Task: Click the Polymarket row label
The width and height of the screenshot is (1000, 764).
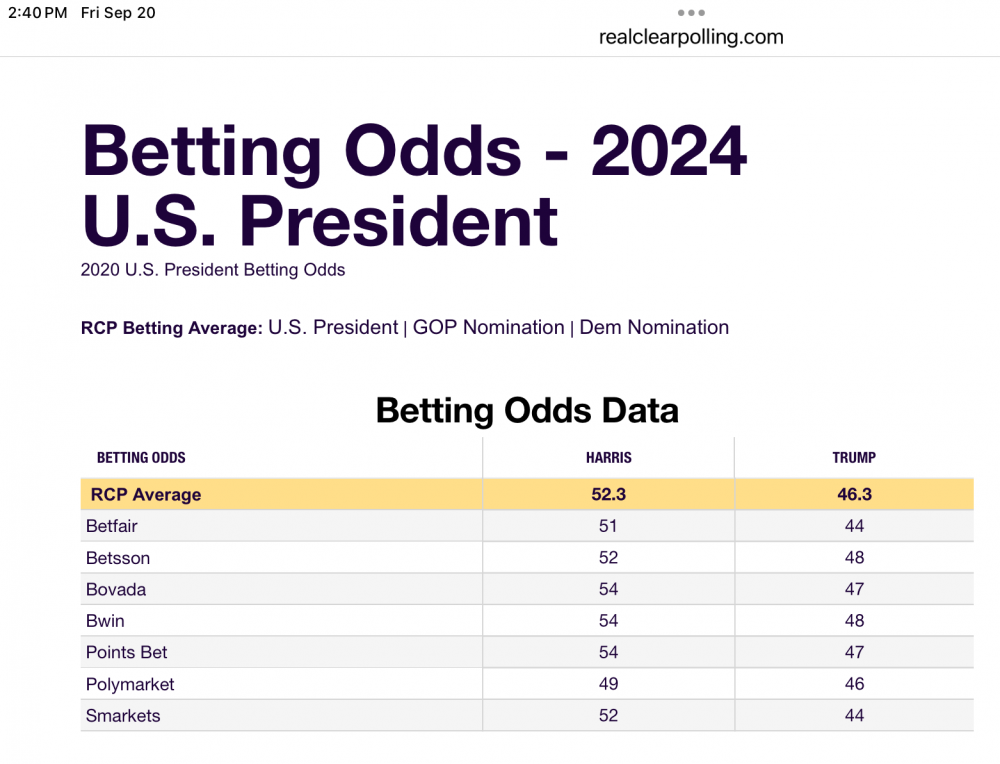Action: coord(130,684)
